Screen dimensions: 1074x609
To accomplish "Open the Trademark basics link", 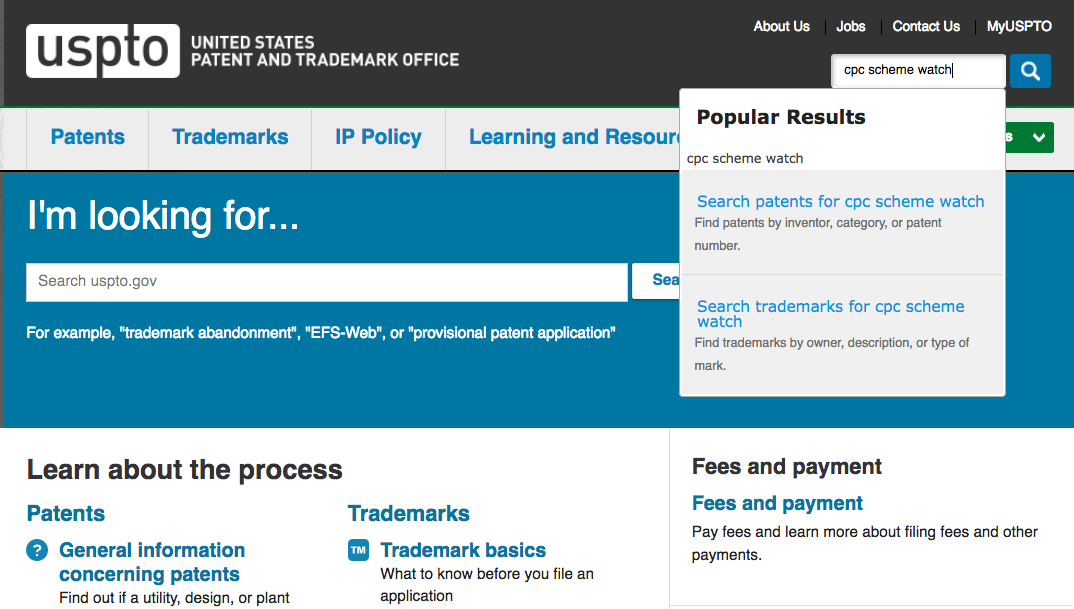I will (463, 550).
